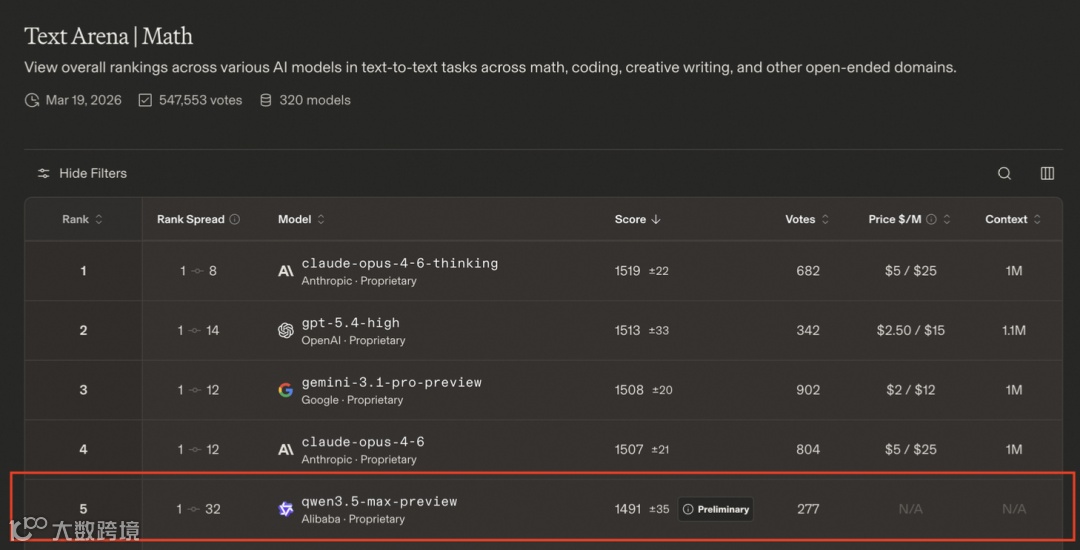Click the votes checkbox icon
Image resolution: width=1080 pixels, height=550 pixels.
point(145,101)
